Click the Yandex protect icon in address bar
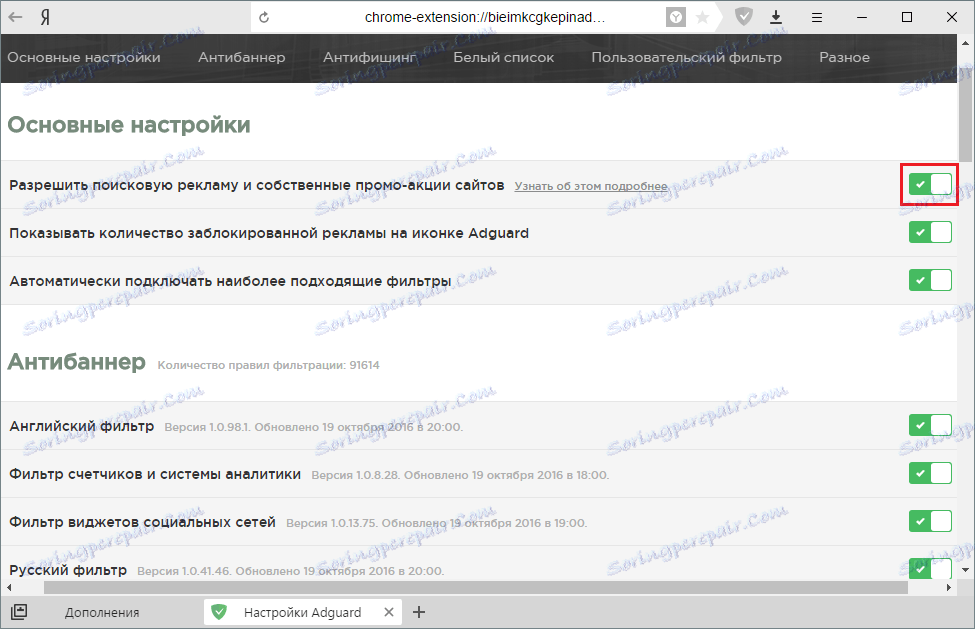The height and width of the screenshot is (629, 975). click(675, 17)
